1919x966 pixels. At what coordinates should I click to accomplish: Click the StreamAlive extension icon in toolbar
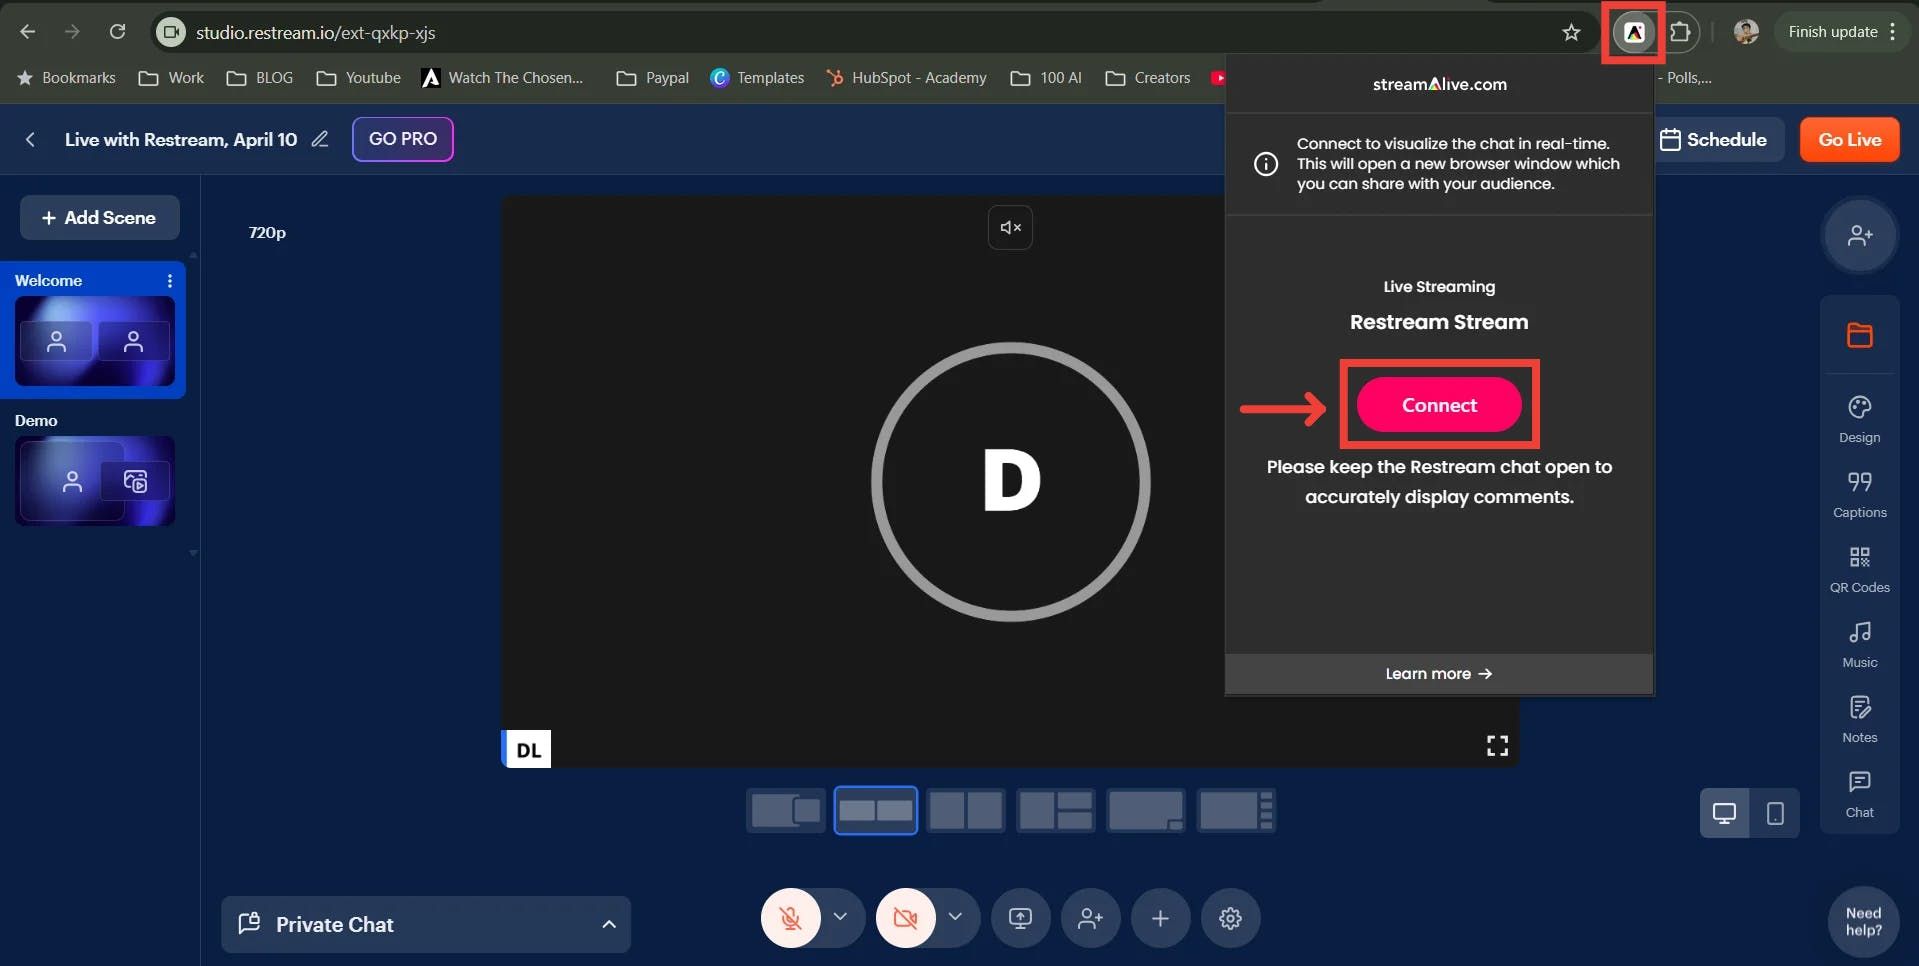[1634, 32]
